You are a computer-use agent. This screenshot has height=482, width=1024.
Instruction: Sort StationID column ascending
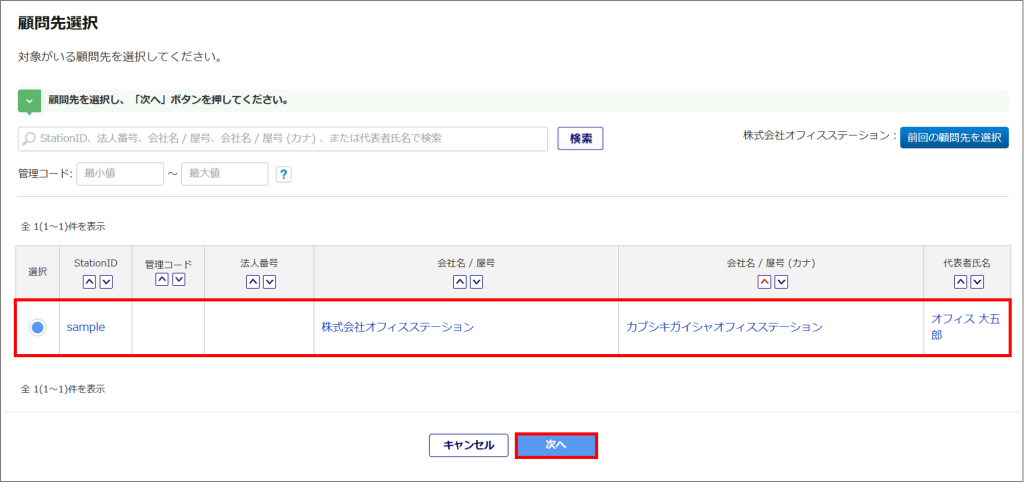pyautogui.click(x=88, y=282)
